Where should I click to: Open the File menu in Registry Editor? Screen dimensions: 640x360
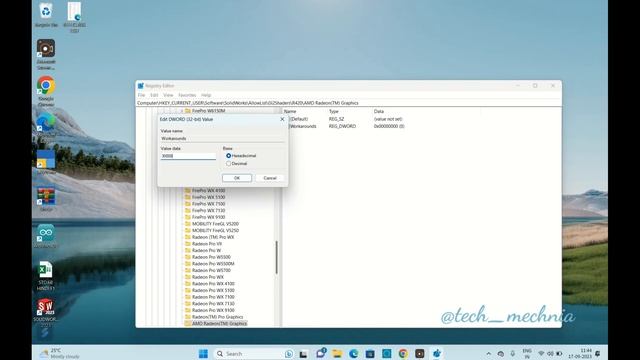tap(141, 95)
